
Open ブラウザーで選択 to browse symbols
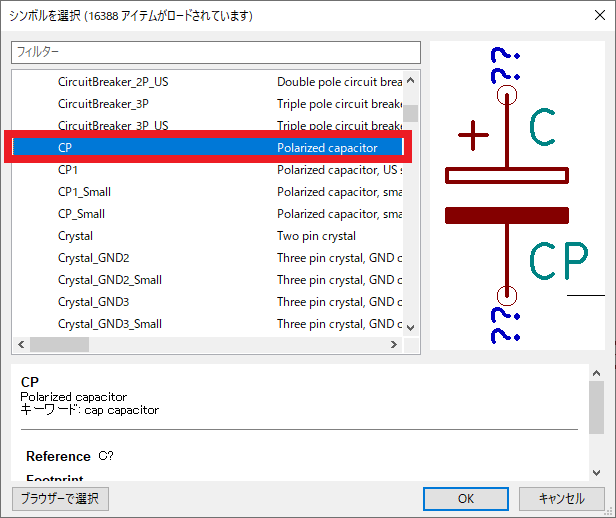point(60,498)
